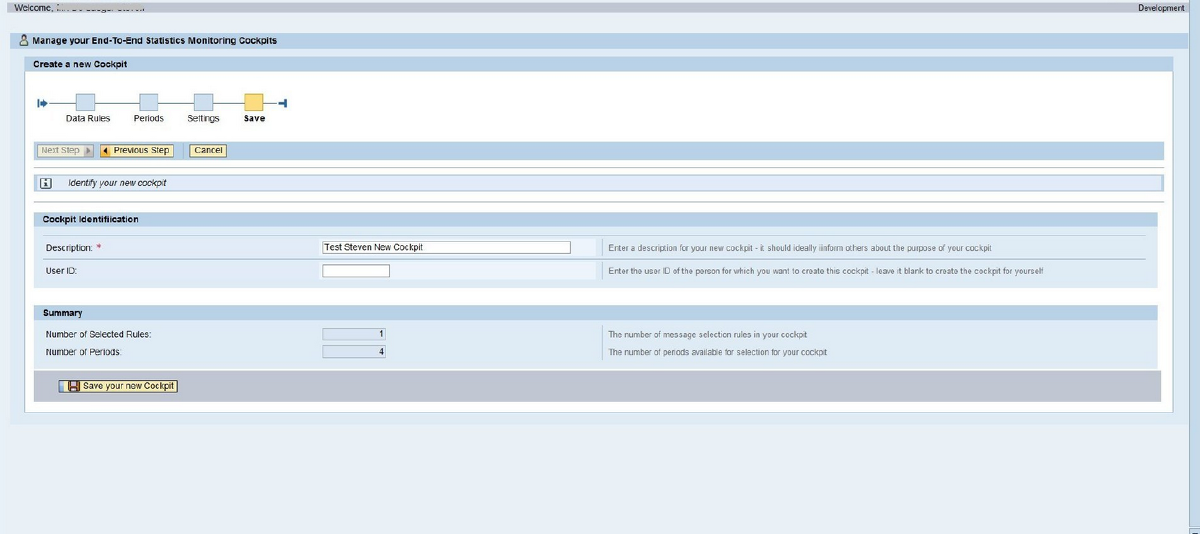Screen dimensions: 1200x534
Task: Click the floppy disk icon on the Save button
Action: click(73, 386)
